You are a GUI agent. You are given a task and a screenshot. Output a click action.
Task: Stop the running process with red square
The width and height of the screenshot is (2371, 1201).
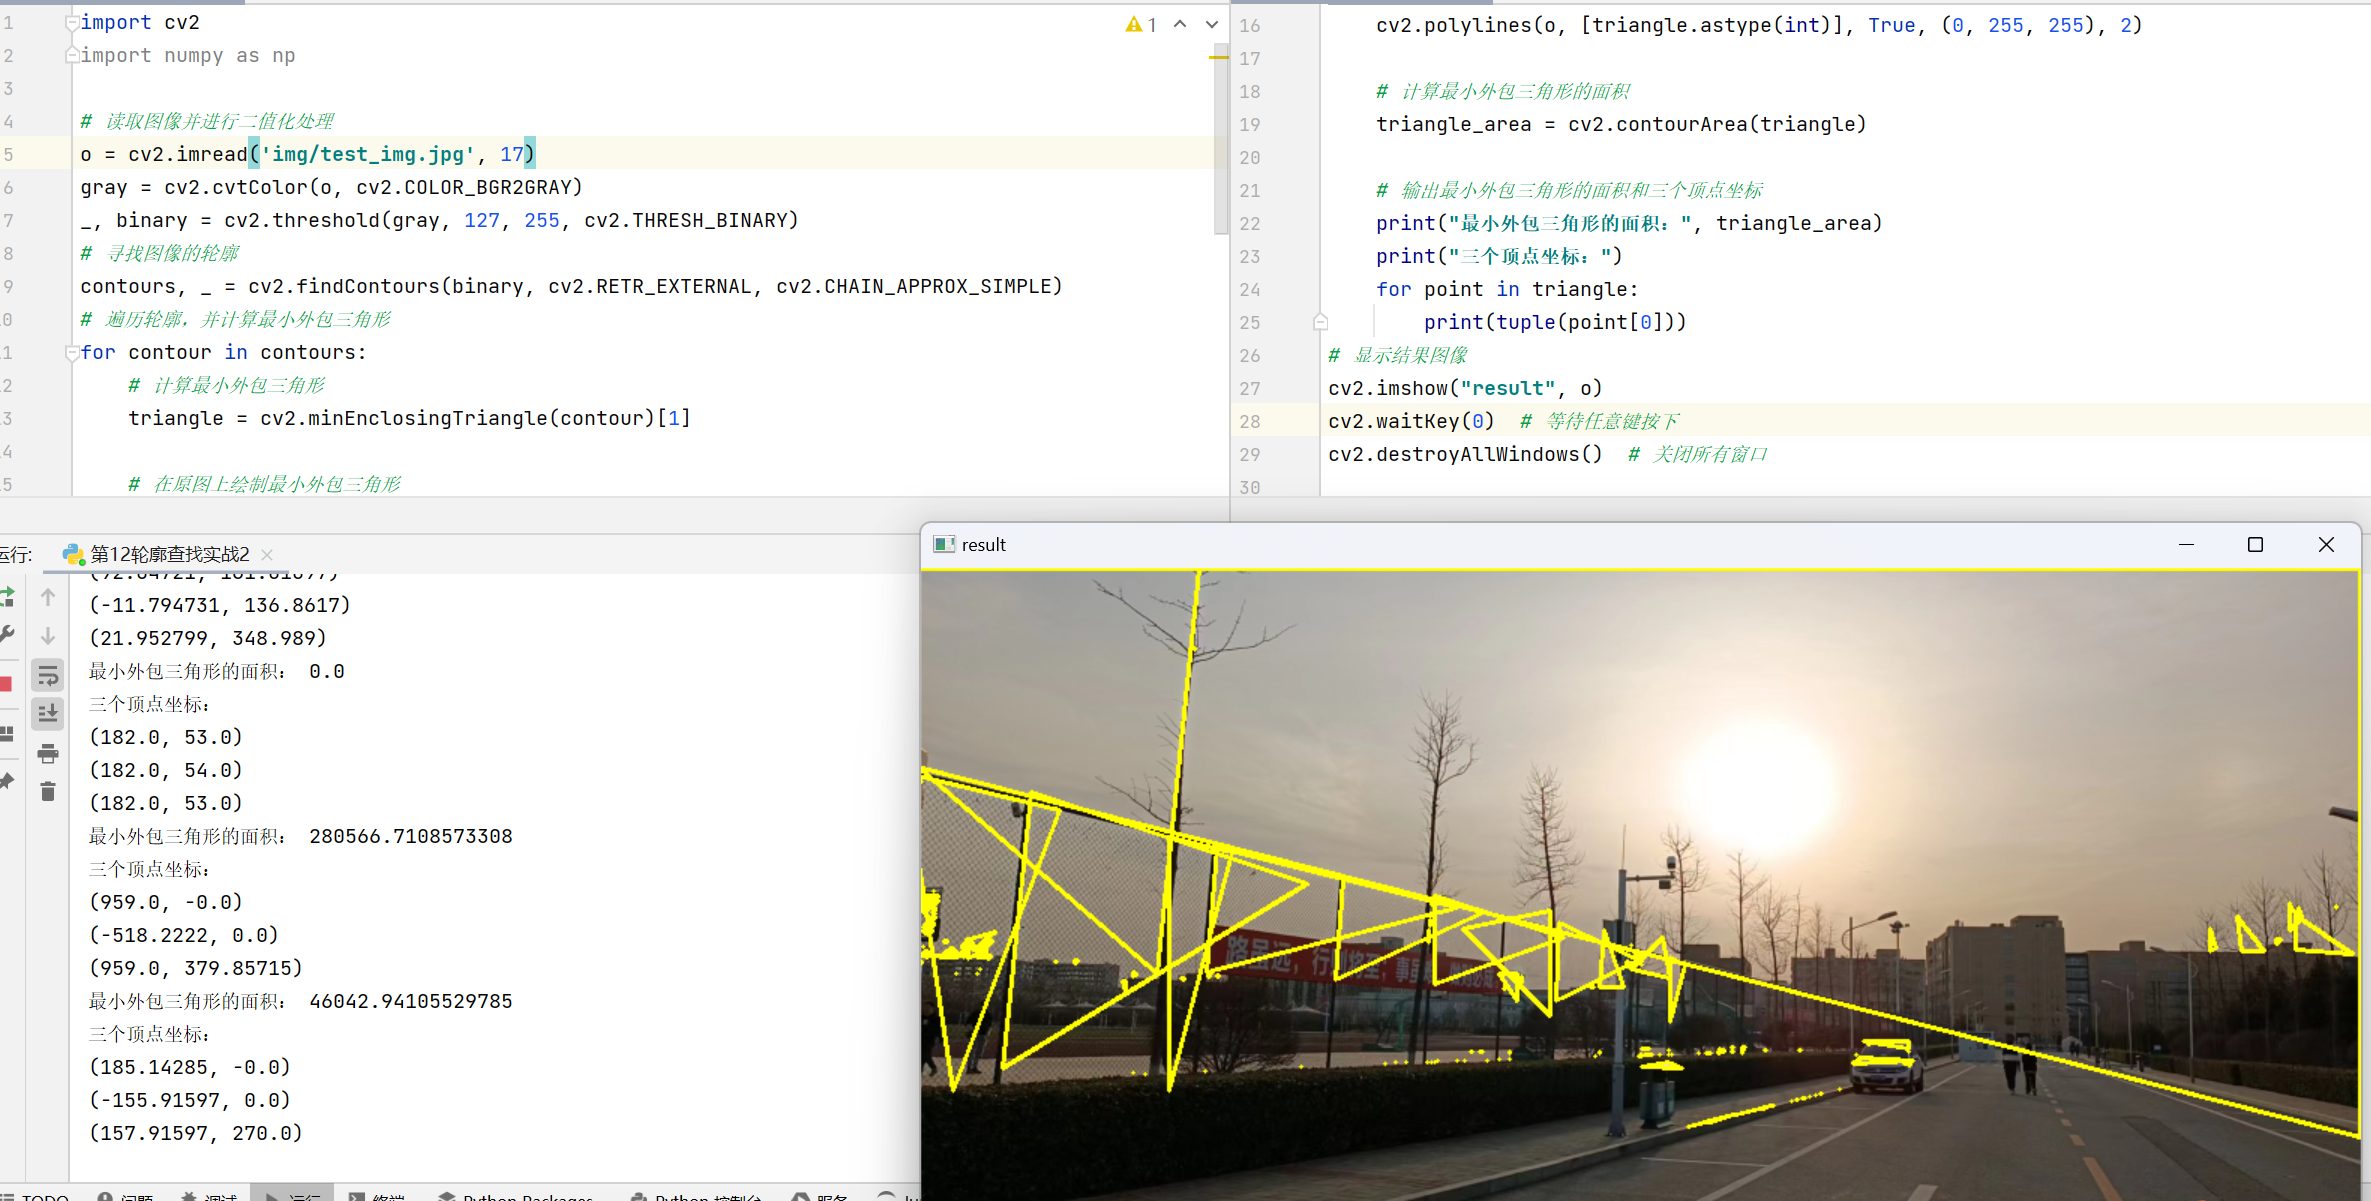click(x=6, y=684)
